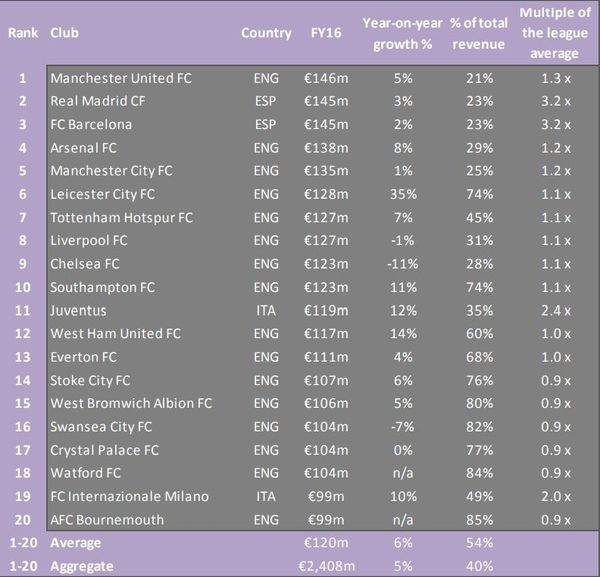Select Swansea City FC's 82% revenue cell

(479, 427)
